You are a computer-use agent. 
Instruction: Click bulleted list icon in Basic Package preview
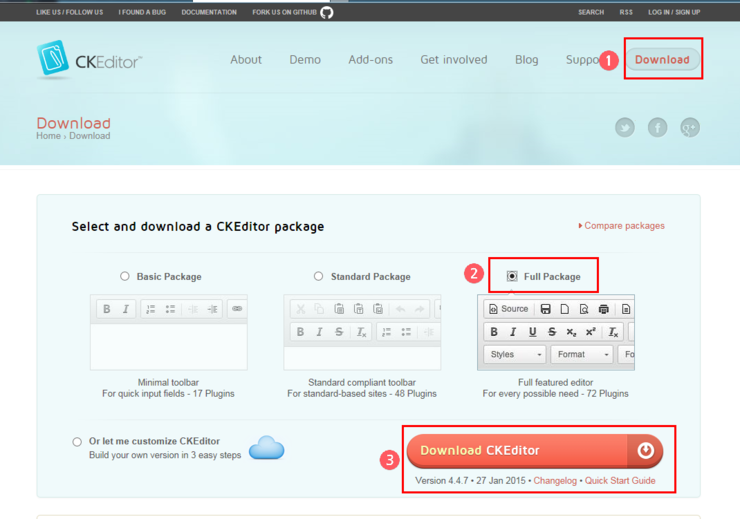coord(170,309)
